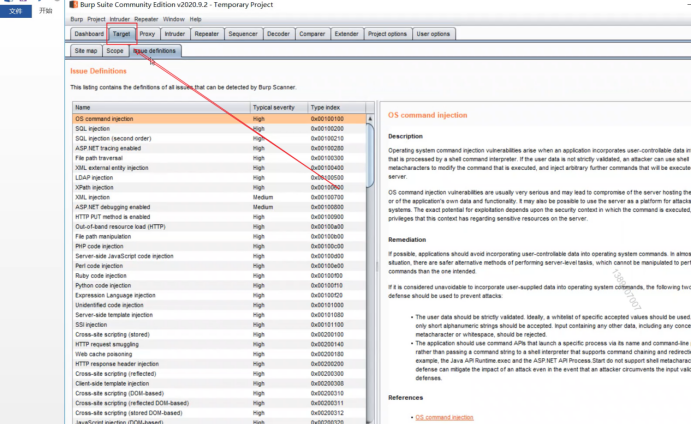
Task: Switch to the Dashboard tab
Action: coord(89,34)
